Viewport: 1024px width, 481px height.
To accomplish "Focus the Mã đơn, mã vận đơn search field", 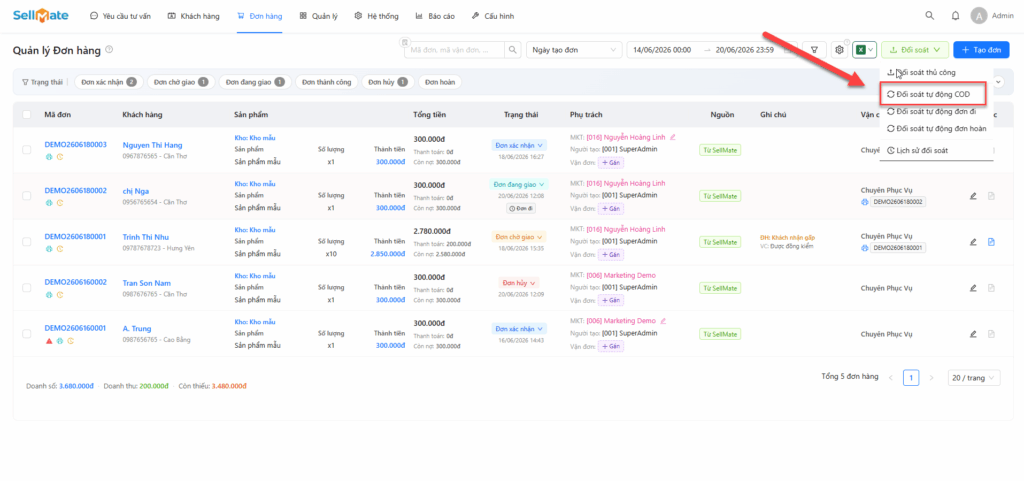I will point(456,50).
